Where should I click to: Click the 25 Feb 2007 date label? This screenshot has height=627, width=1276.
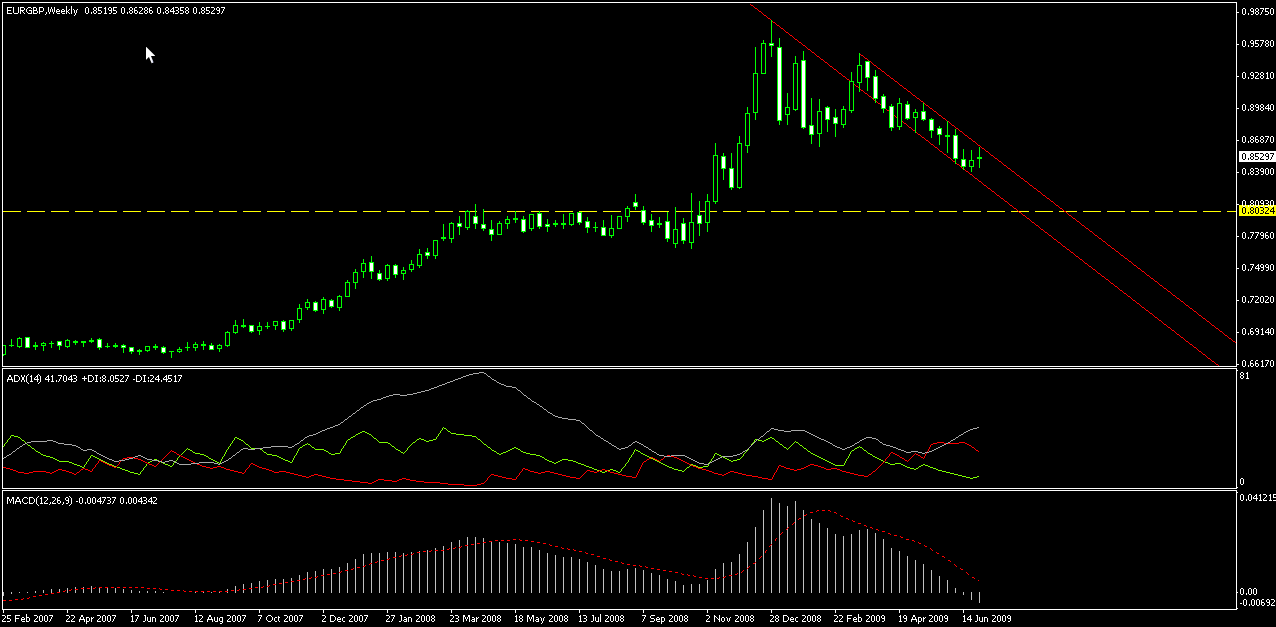27,619
